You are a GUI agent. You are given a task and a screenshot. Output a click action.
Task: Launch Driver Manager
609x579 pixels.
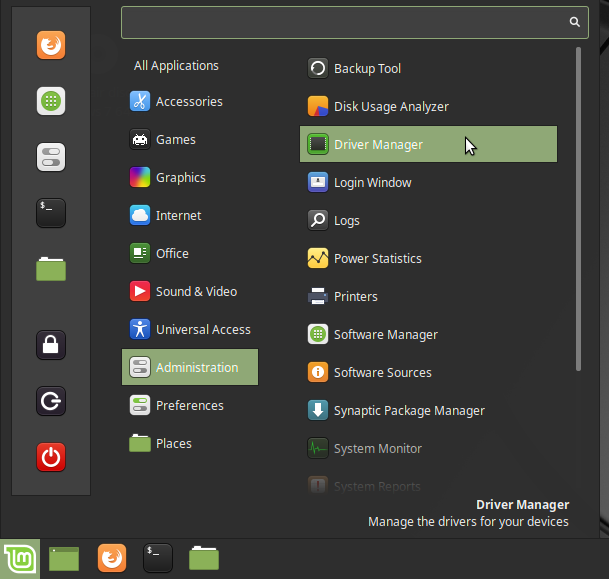point(428,144)
